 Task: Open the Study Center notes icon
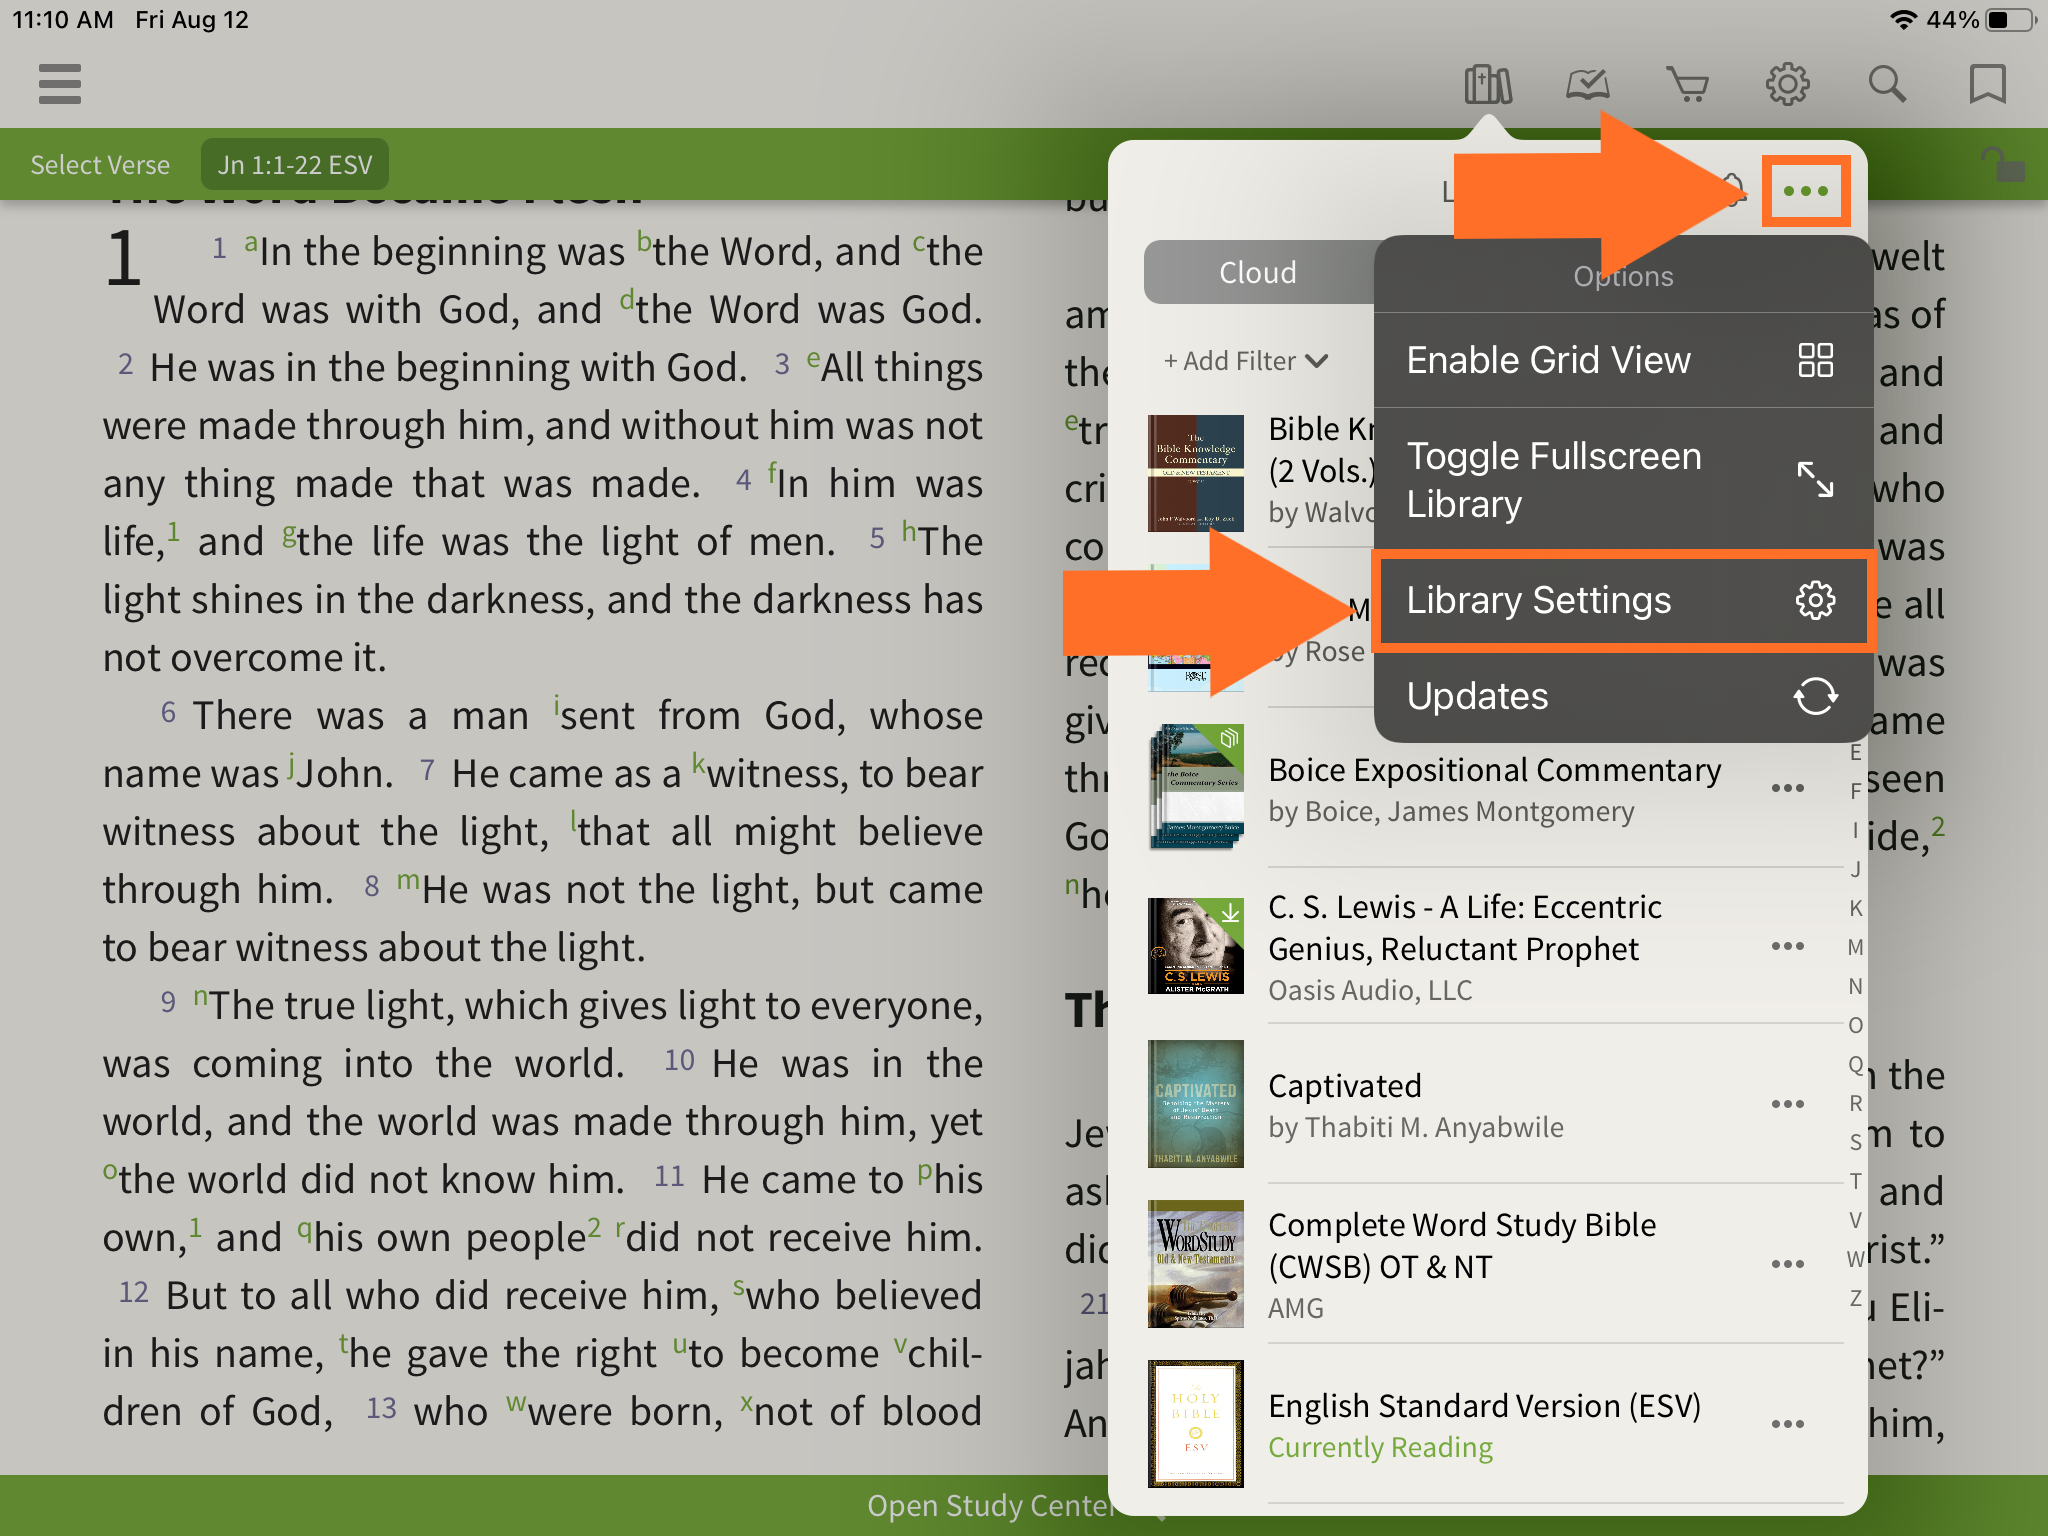point(1588,85)
